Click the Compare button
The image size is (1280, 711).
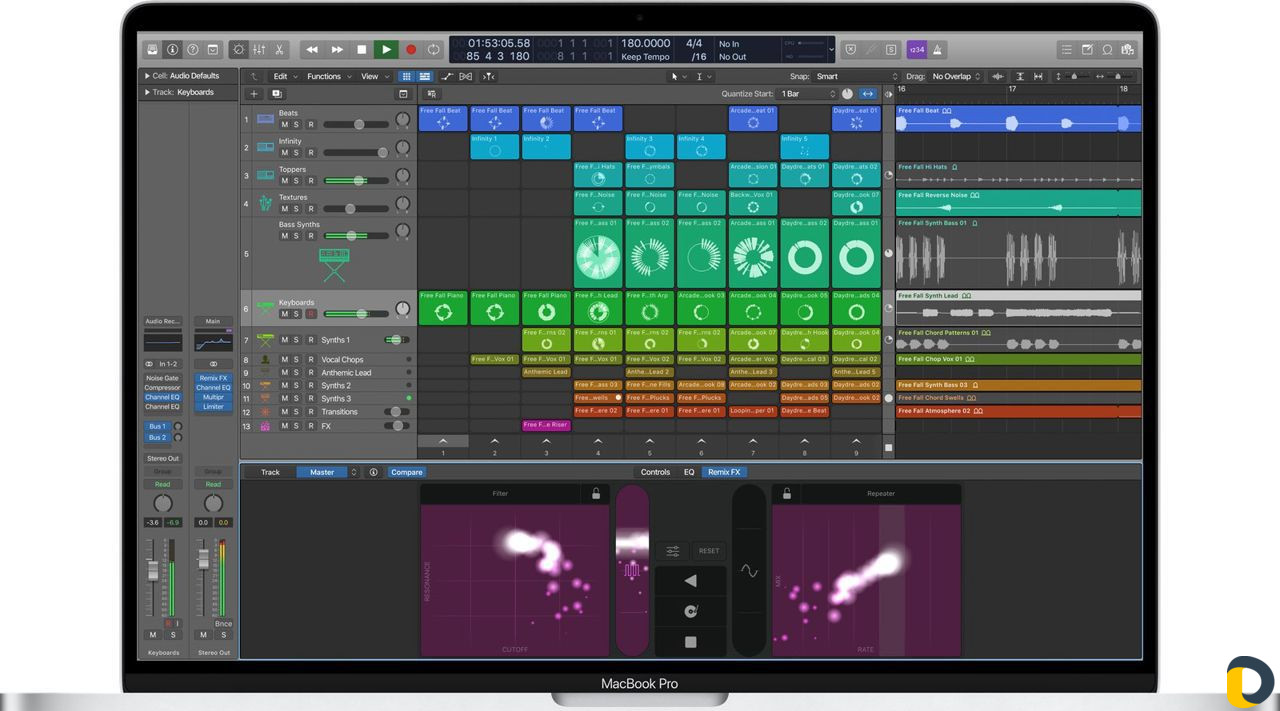(x=407, y=472)
